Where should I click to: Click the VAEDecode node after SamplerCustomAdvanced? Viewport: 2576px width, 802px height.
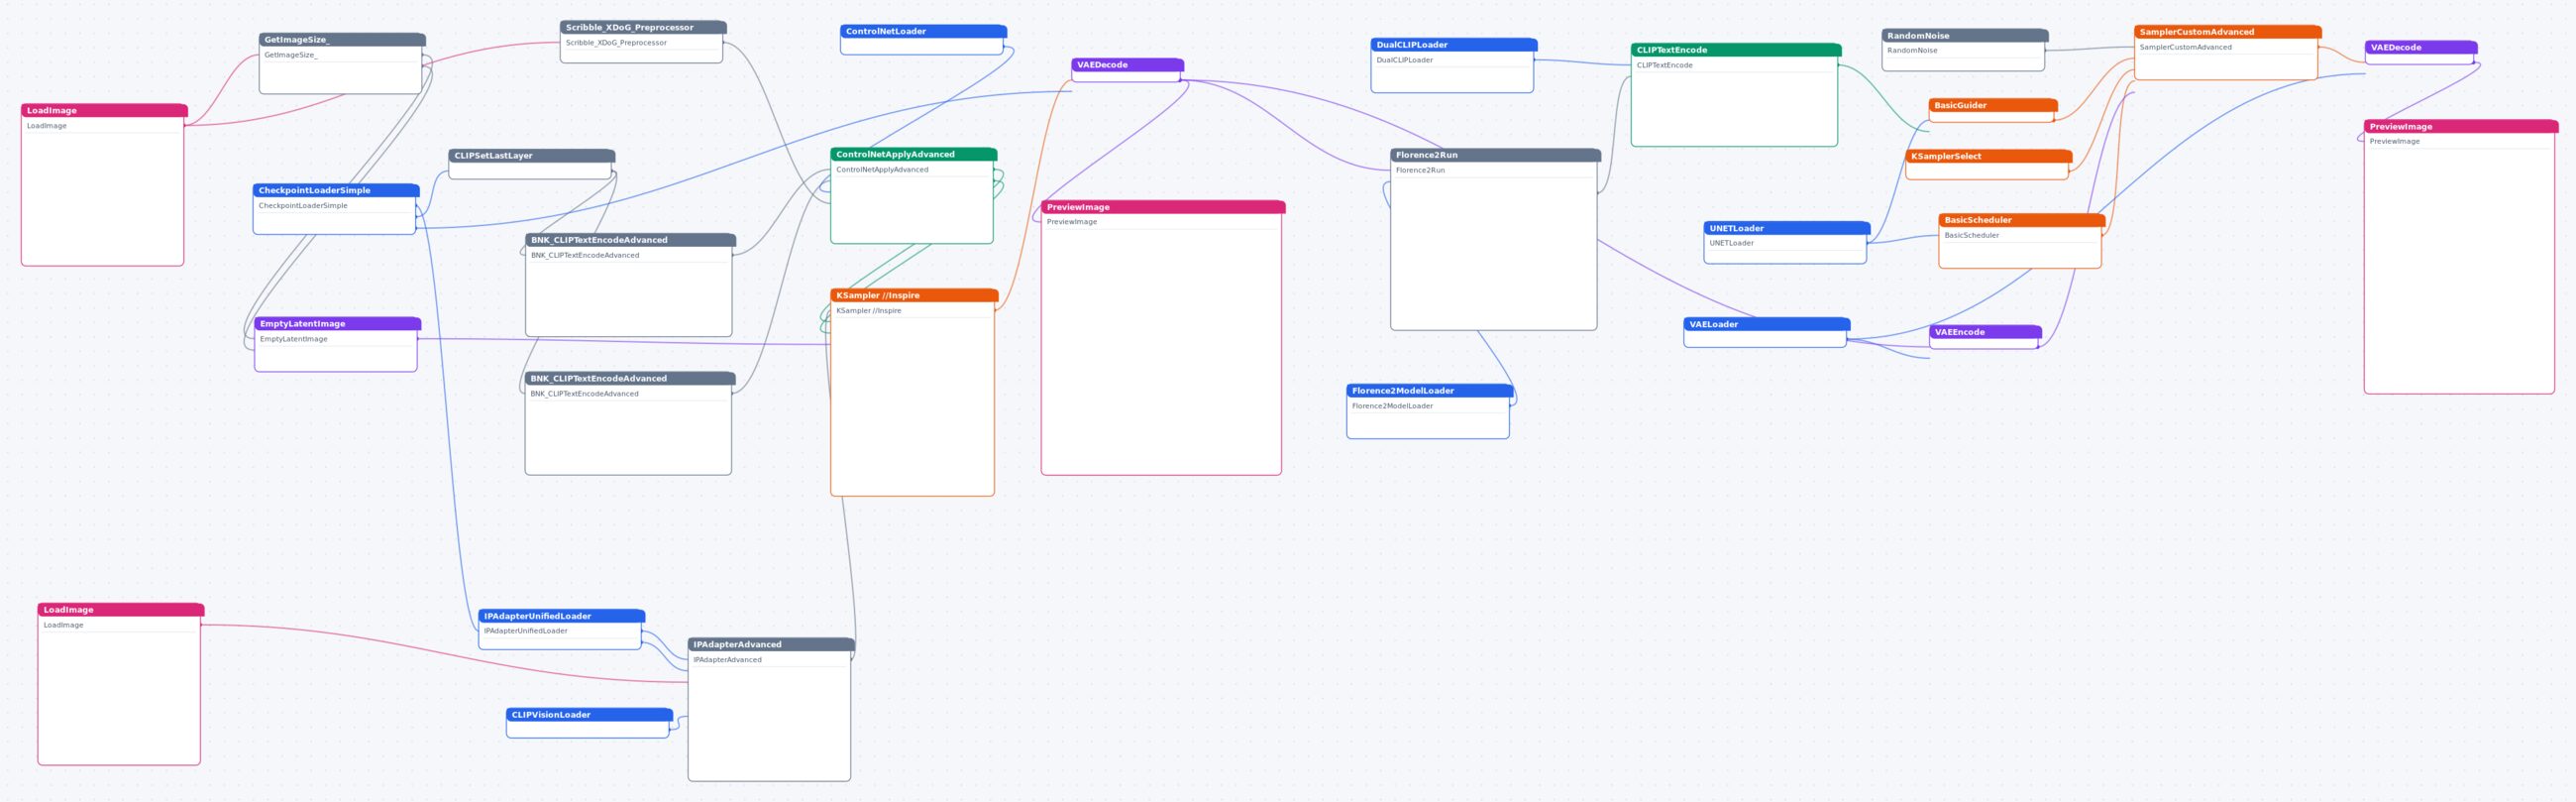click(2420, 53)
